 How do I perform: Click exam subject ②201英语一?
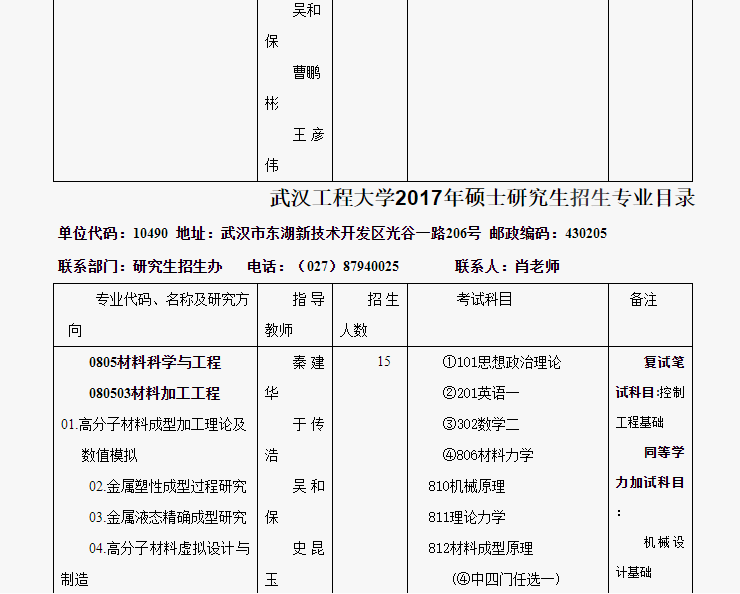coord(480,393)
